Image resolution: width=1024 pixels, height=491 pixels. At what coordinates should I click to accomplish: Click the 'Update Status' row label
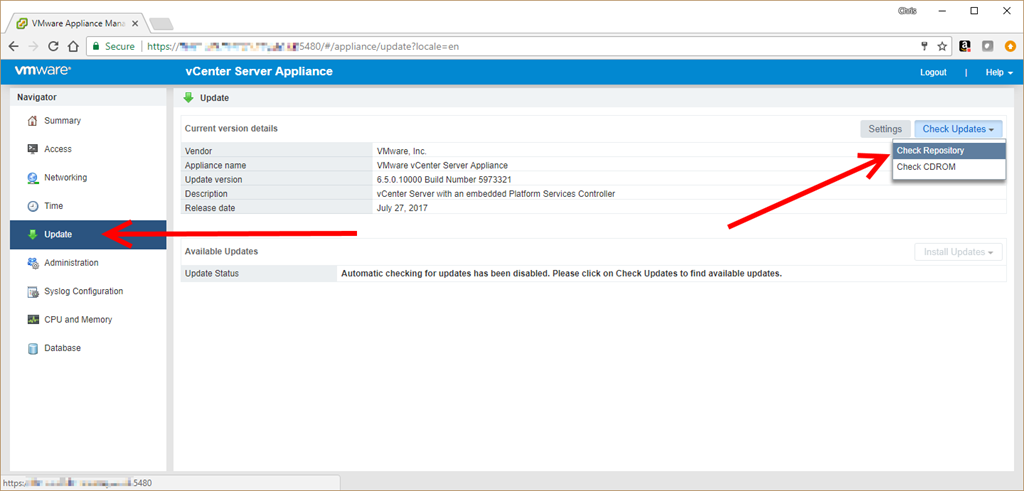coord(212,274)
